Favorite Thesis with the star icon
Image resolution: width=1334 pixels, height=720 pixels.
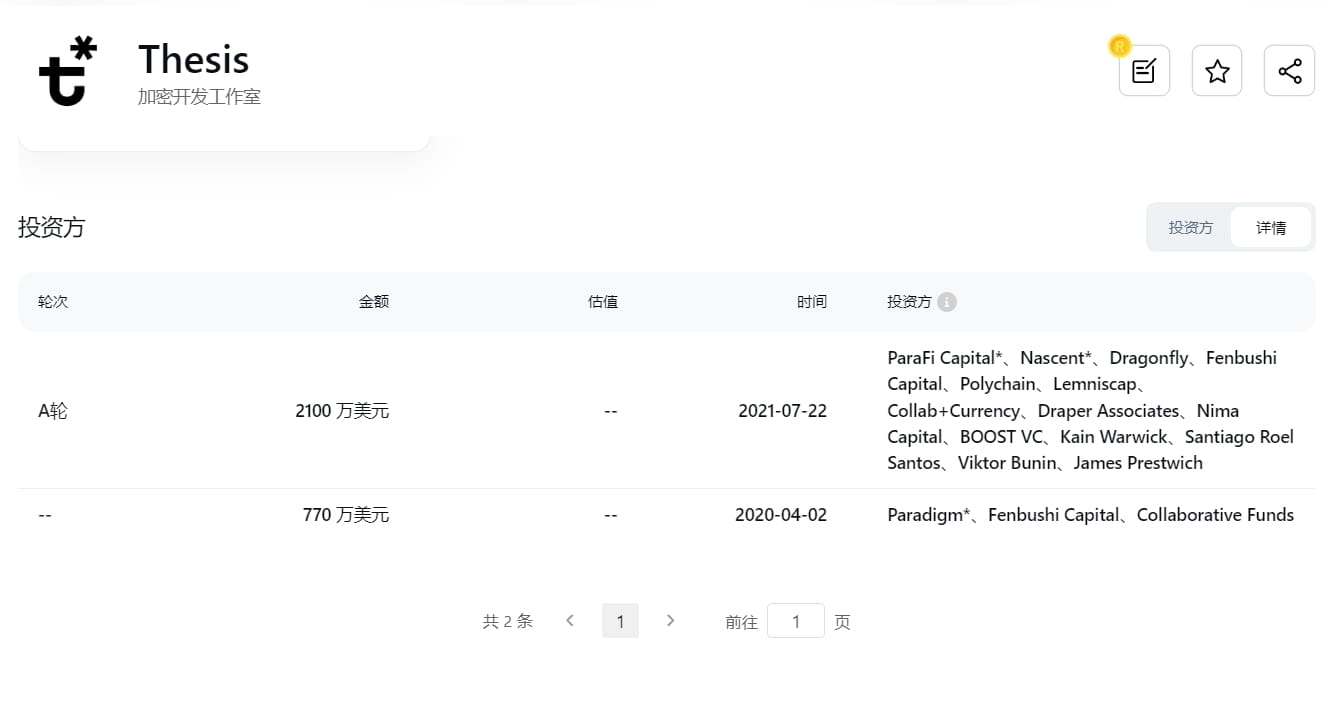1217,71
